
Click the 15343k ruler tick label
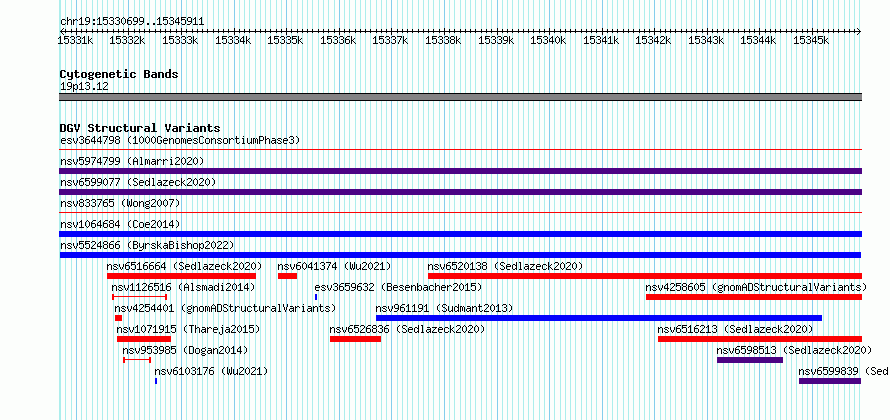706,40
